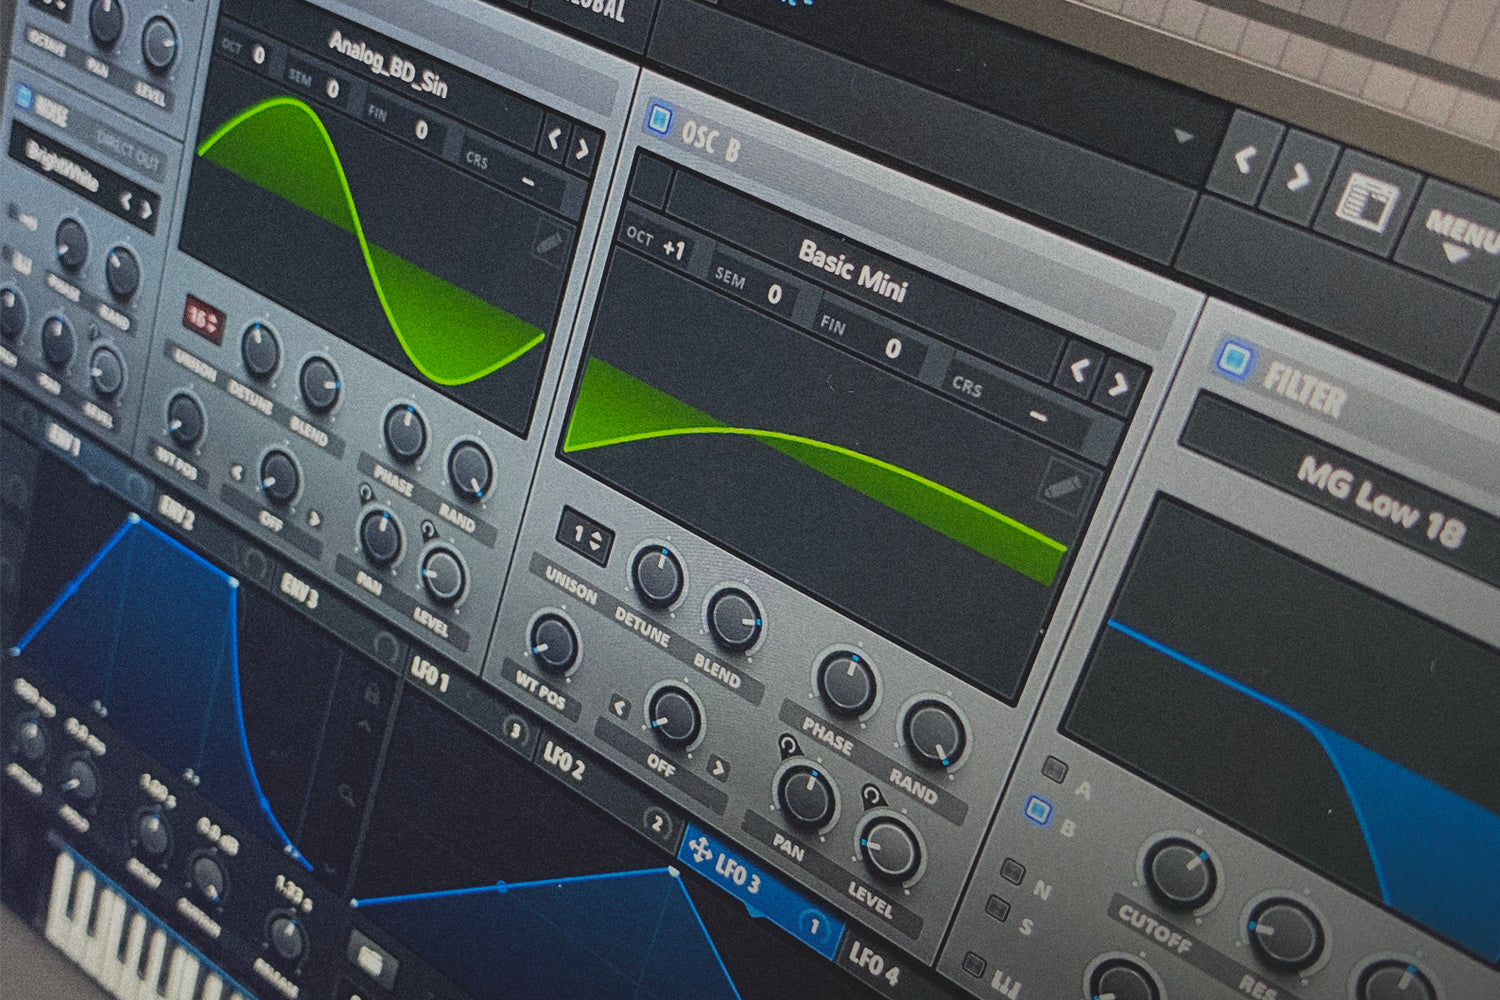Open the Basic Mini wavetable selector
This screenshot has height=1000, width=1500.
click(x=852, y=272)
